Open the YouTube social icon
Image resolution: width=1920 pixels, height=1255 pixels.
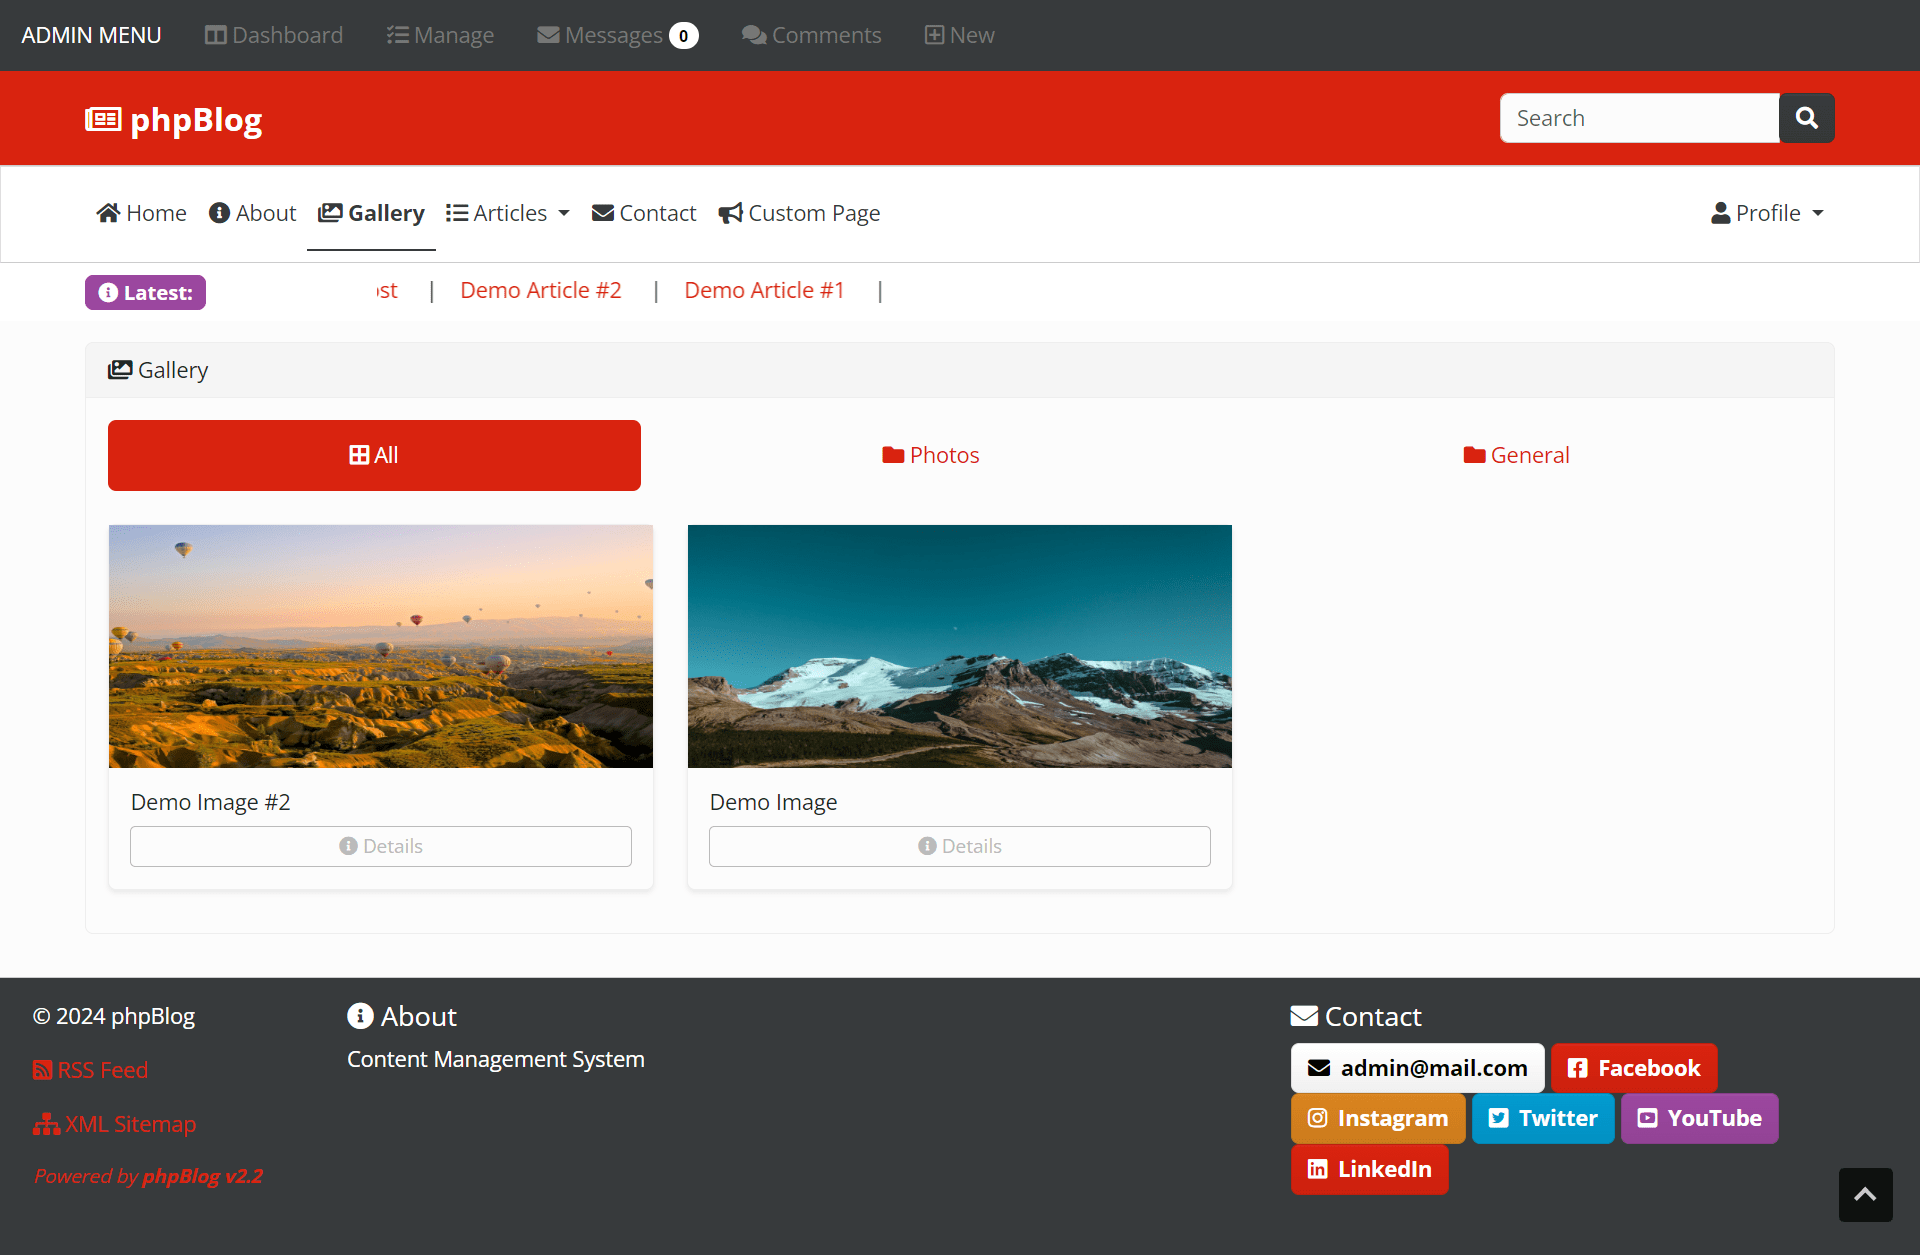[x=1699, y=1118]
